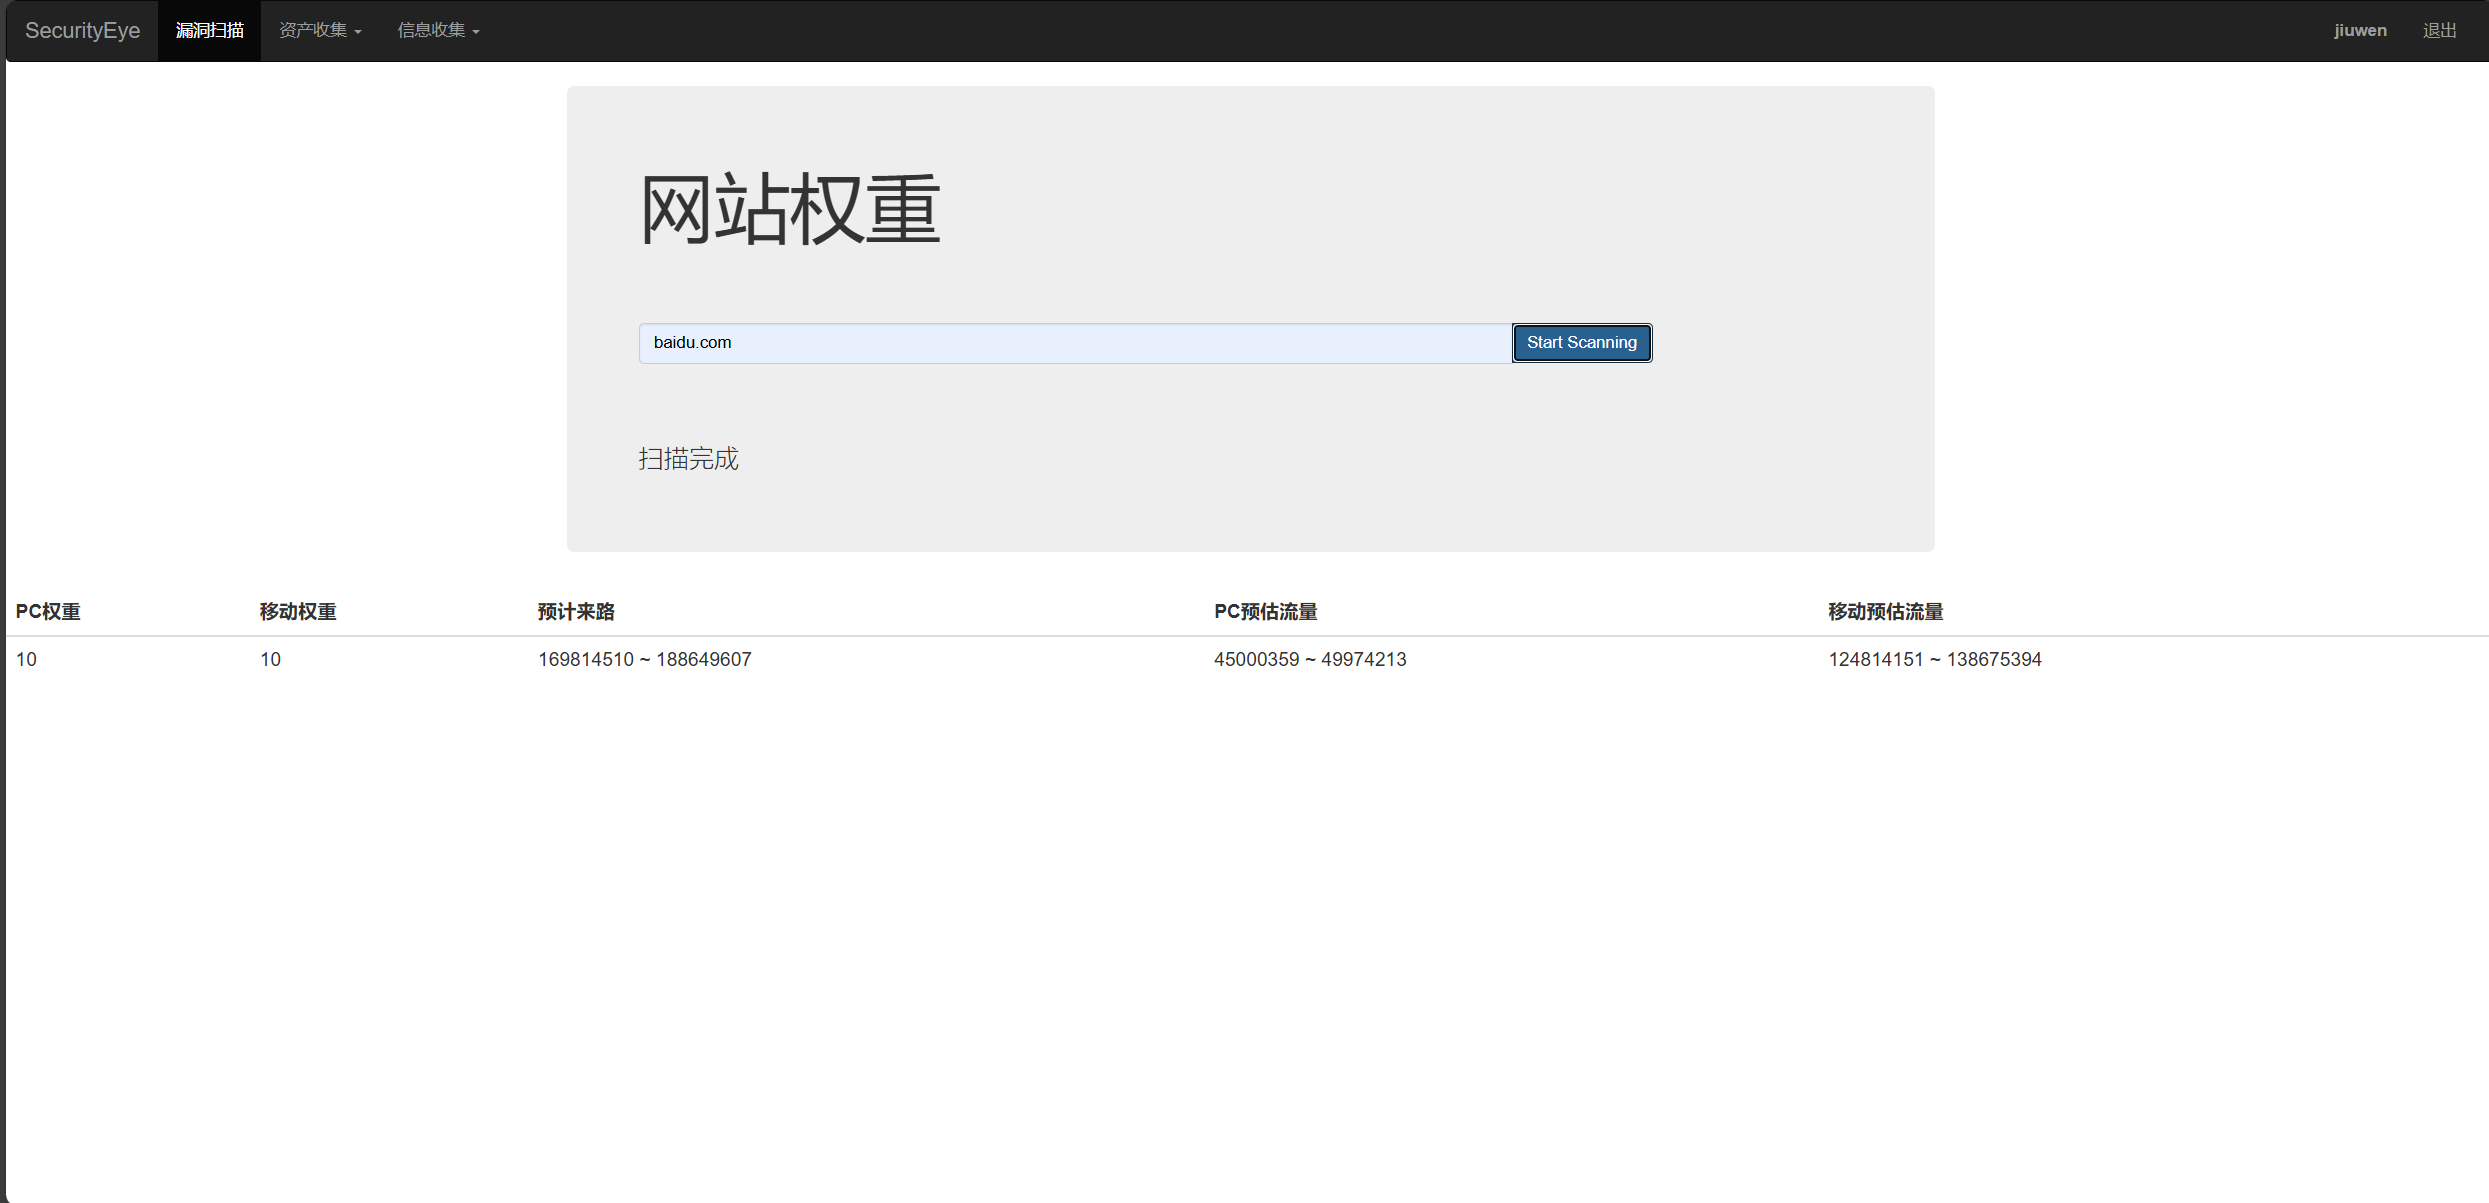Select the PC weight value 10
Image resolution: width=2489 pixels, height=1203 pixels.
pos(26,659)
